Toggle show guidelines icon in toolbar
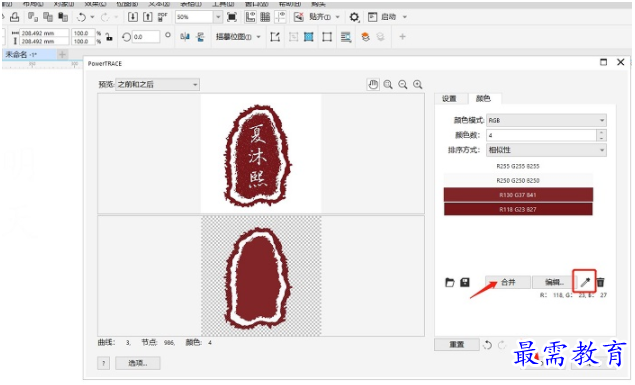 [280, 17]
